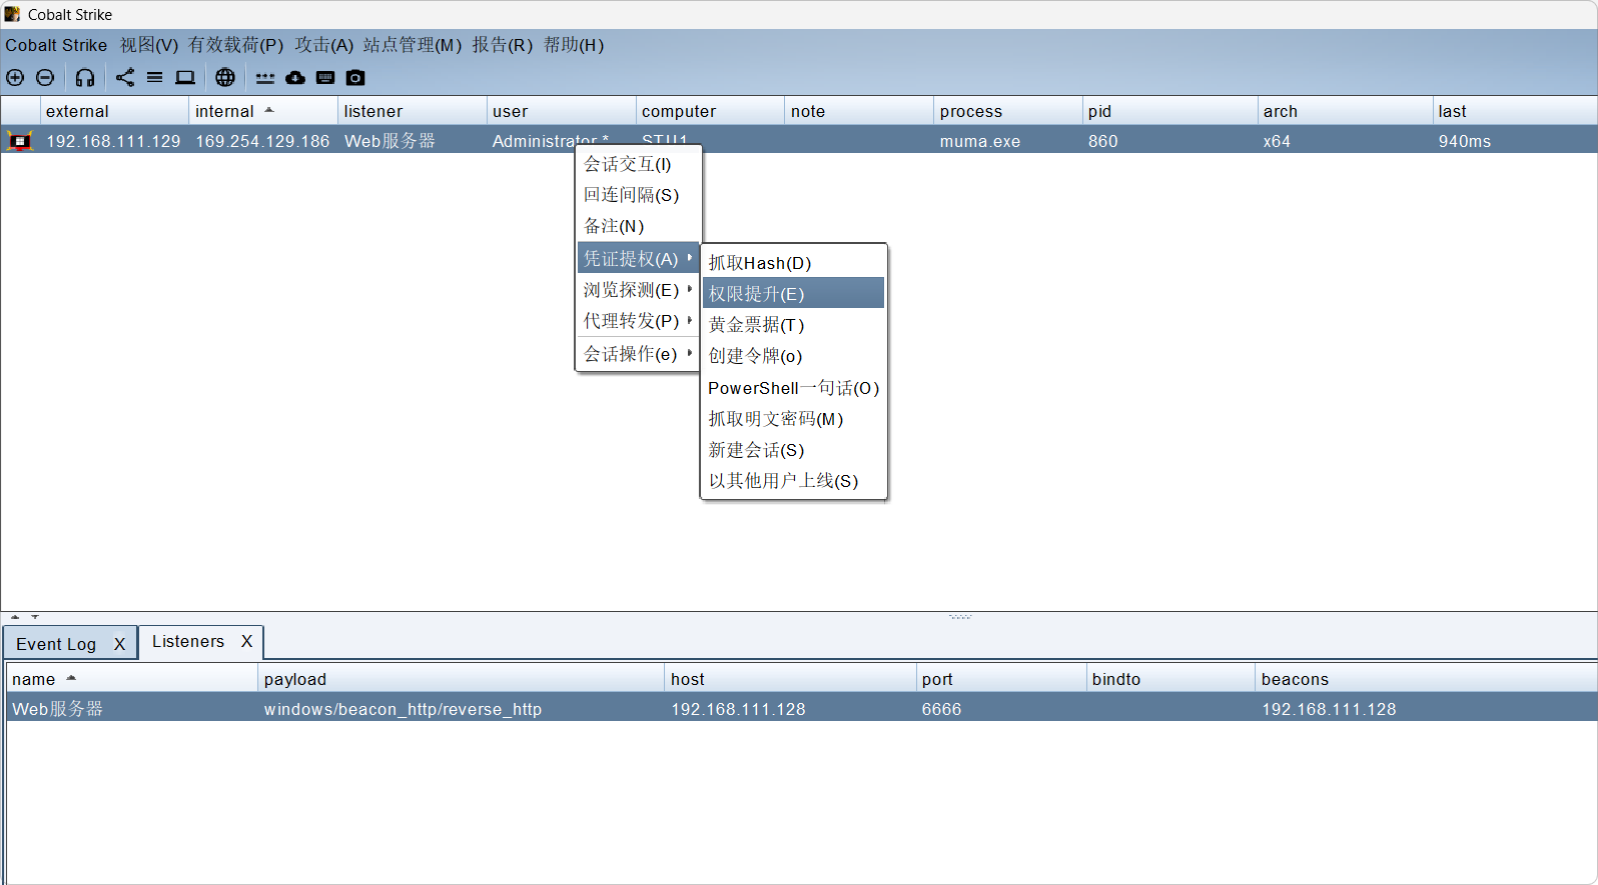
Task: Sort sessions by user column
Action: (x=561, y=111)
